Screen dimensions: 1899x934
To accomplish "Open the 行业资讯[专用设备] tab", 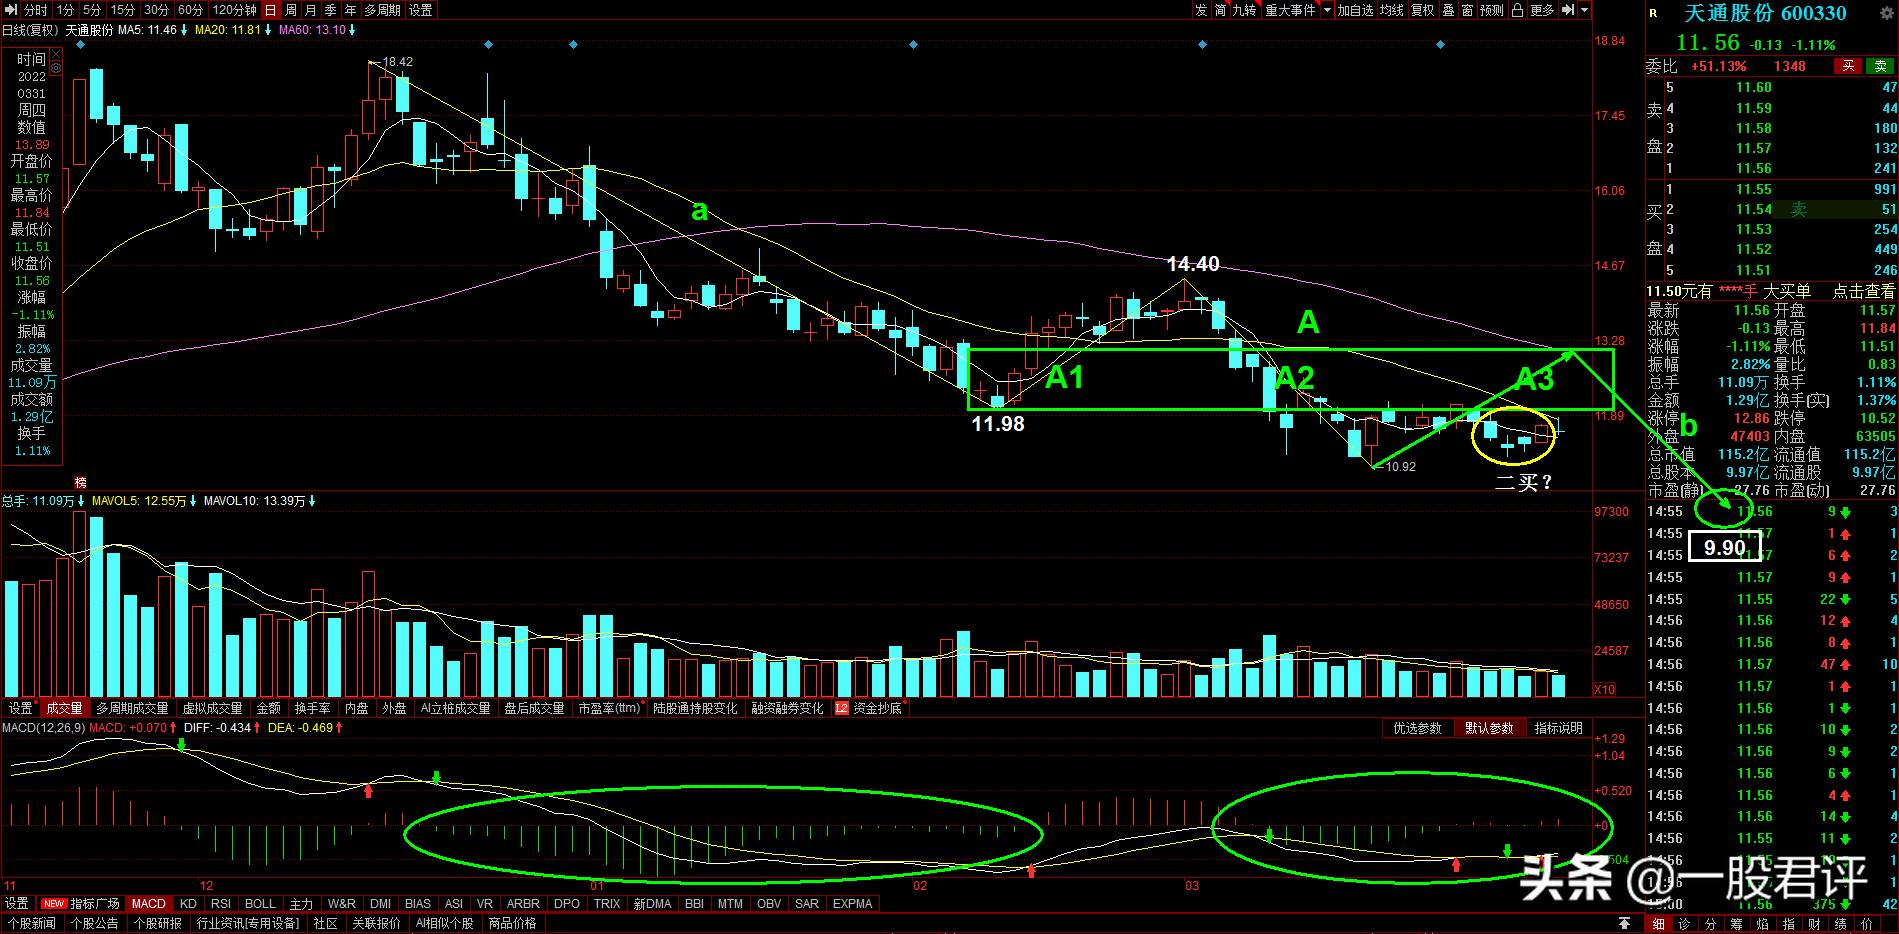I will (x=248, y=924).
